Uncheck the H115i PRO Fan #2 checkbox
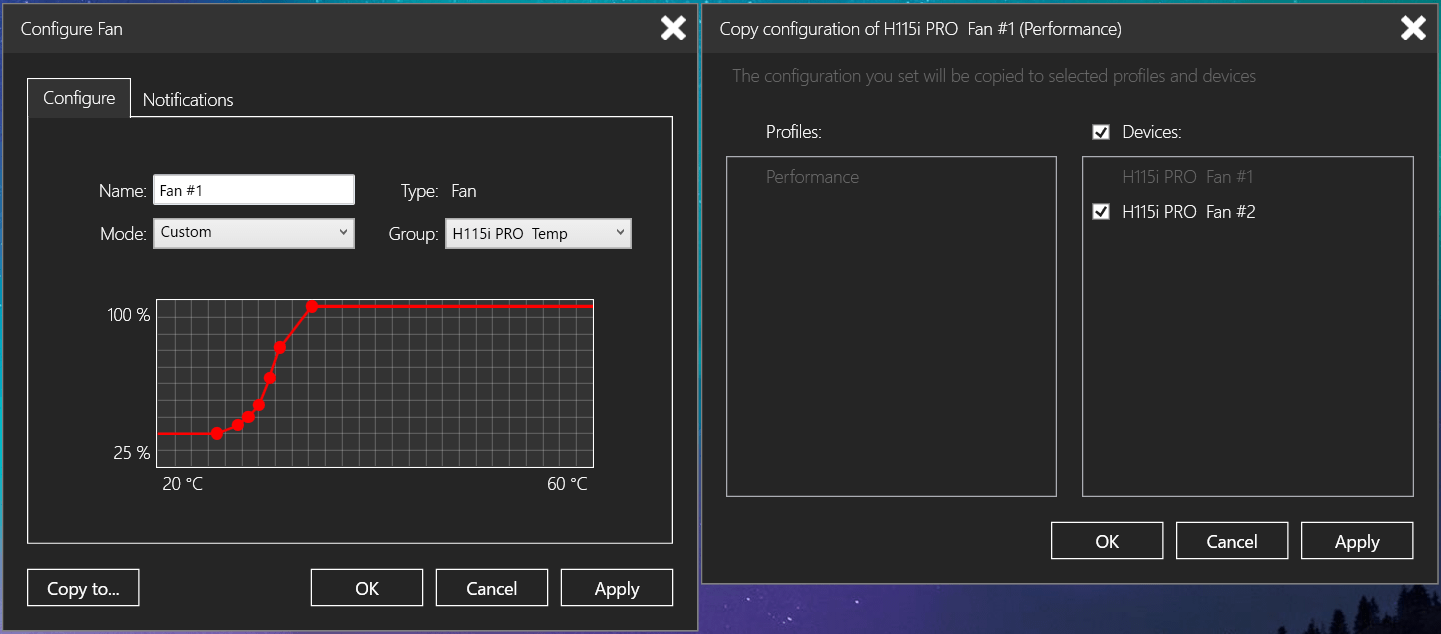 point(1101,212)
